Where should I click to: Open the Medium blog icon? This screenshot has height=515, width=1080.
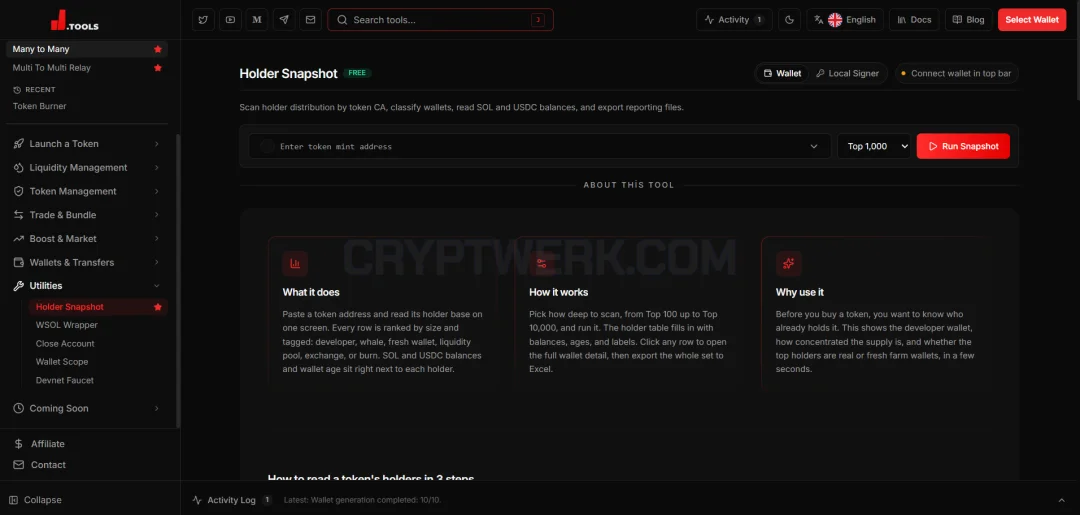click(x=257, y=19)
